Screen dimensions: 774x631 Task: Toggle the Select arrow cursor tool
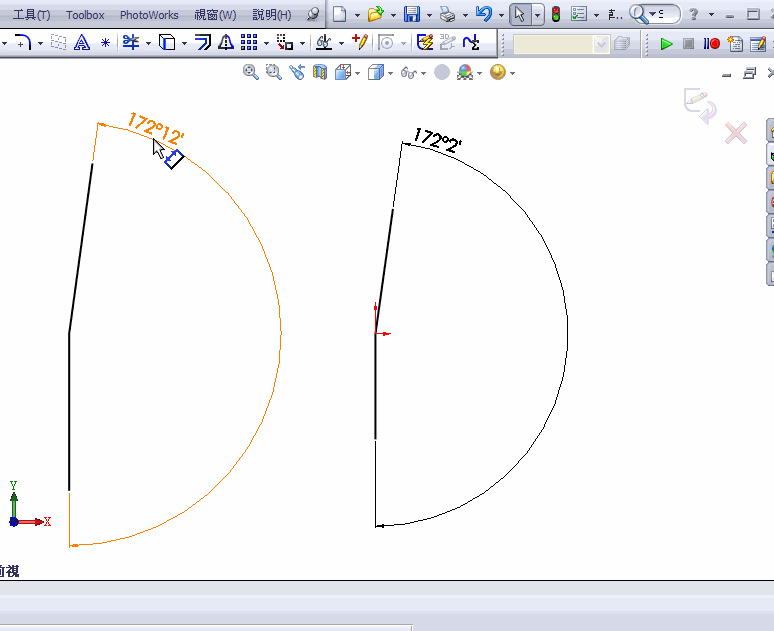[x=519, y=14]
